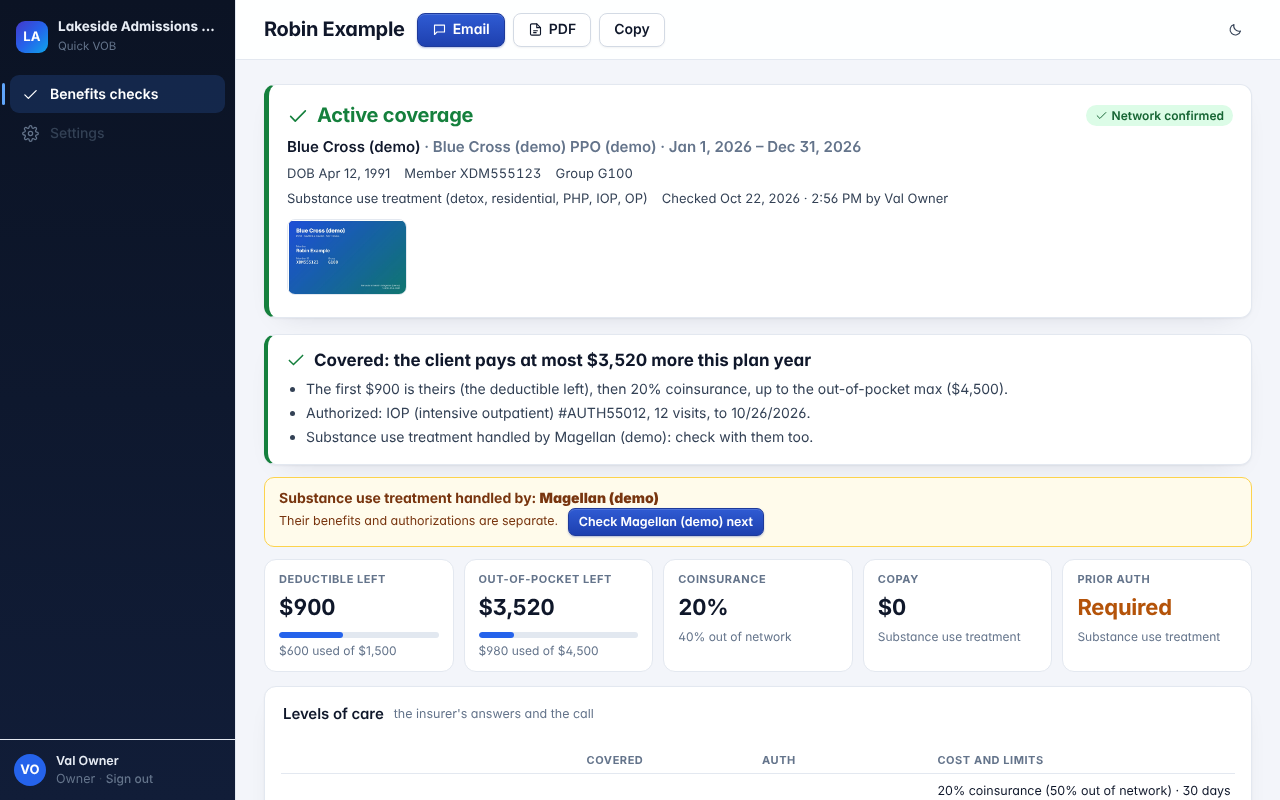Screen dimensions: 1280x800
Task: Click the Deductible left progress bar
Action: [359, 635]
